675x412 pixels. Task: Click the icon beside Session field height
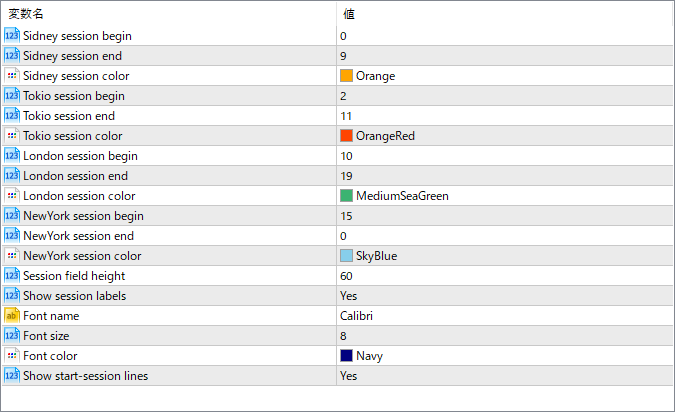[x=11, y=276]
